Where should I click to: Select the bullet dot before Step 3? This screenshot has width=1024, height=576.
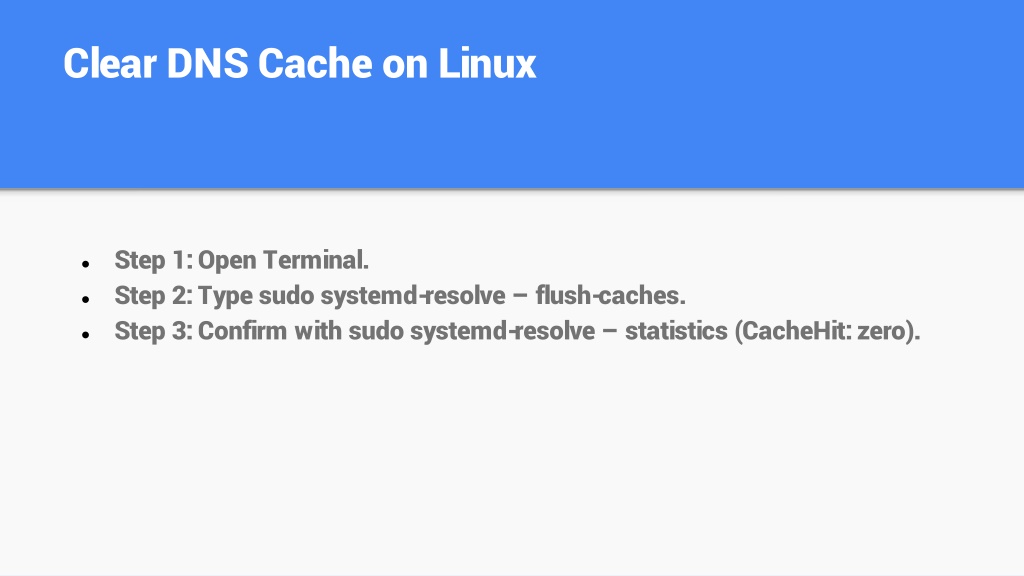(86, 335)
